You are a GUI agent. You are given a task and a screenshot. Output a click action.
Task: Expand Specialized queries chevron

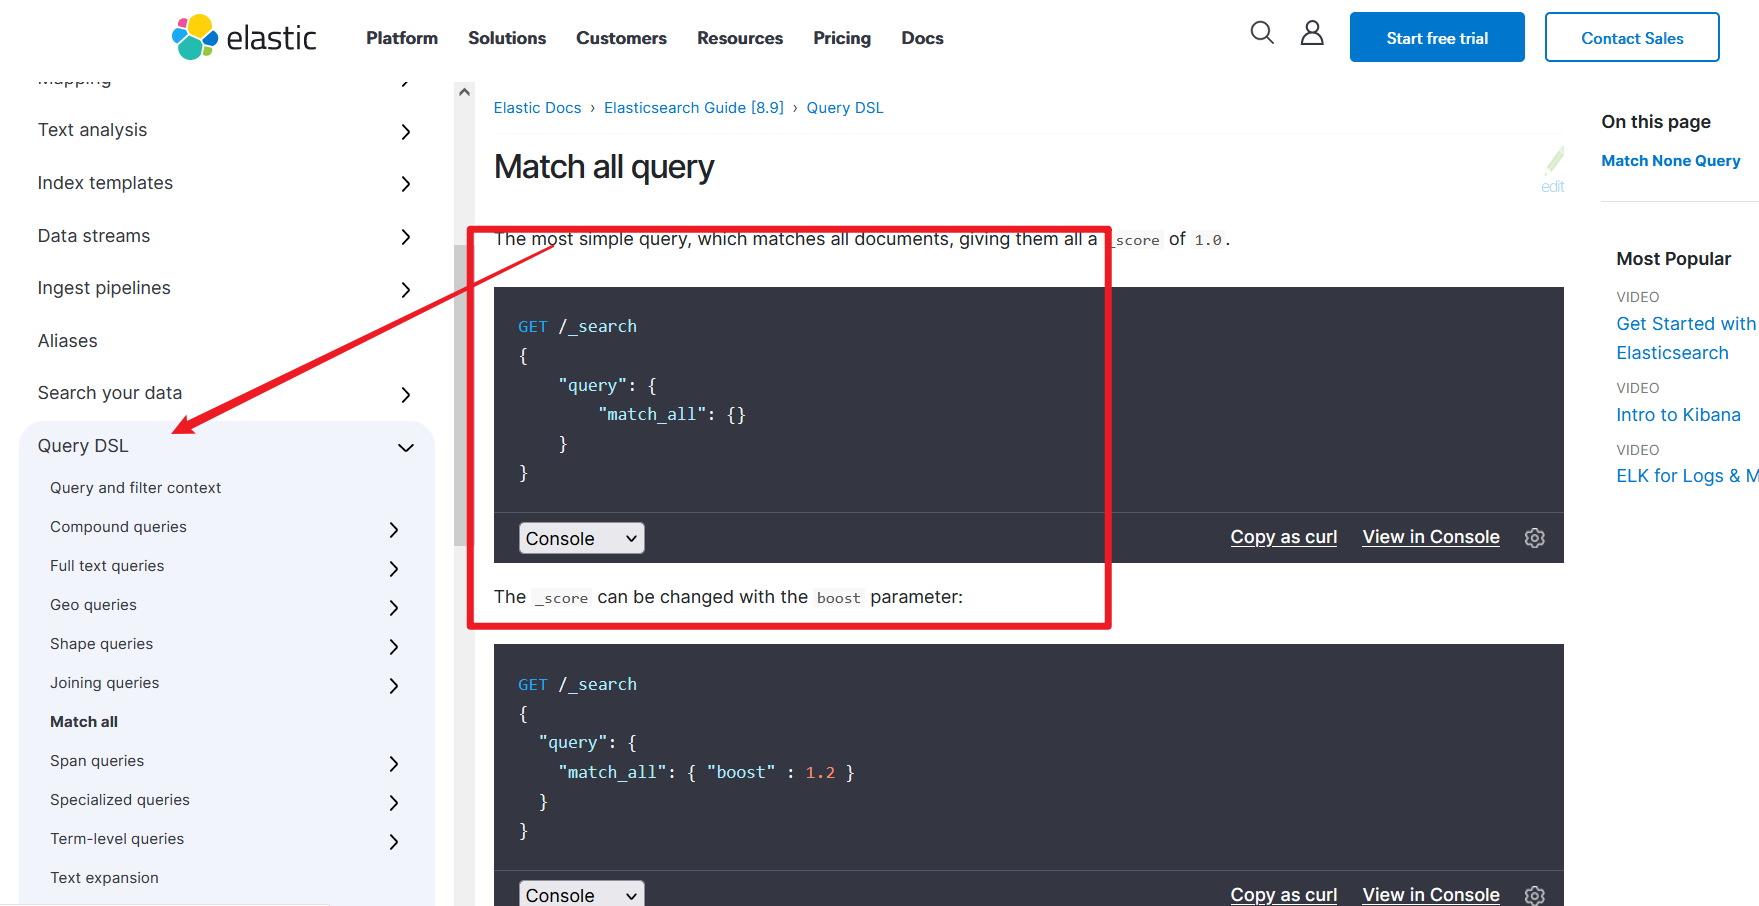[x=394, y=802]
